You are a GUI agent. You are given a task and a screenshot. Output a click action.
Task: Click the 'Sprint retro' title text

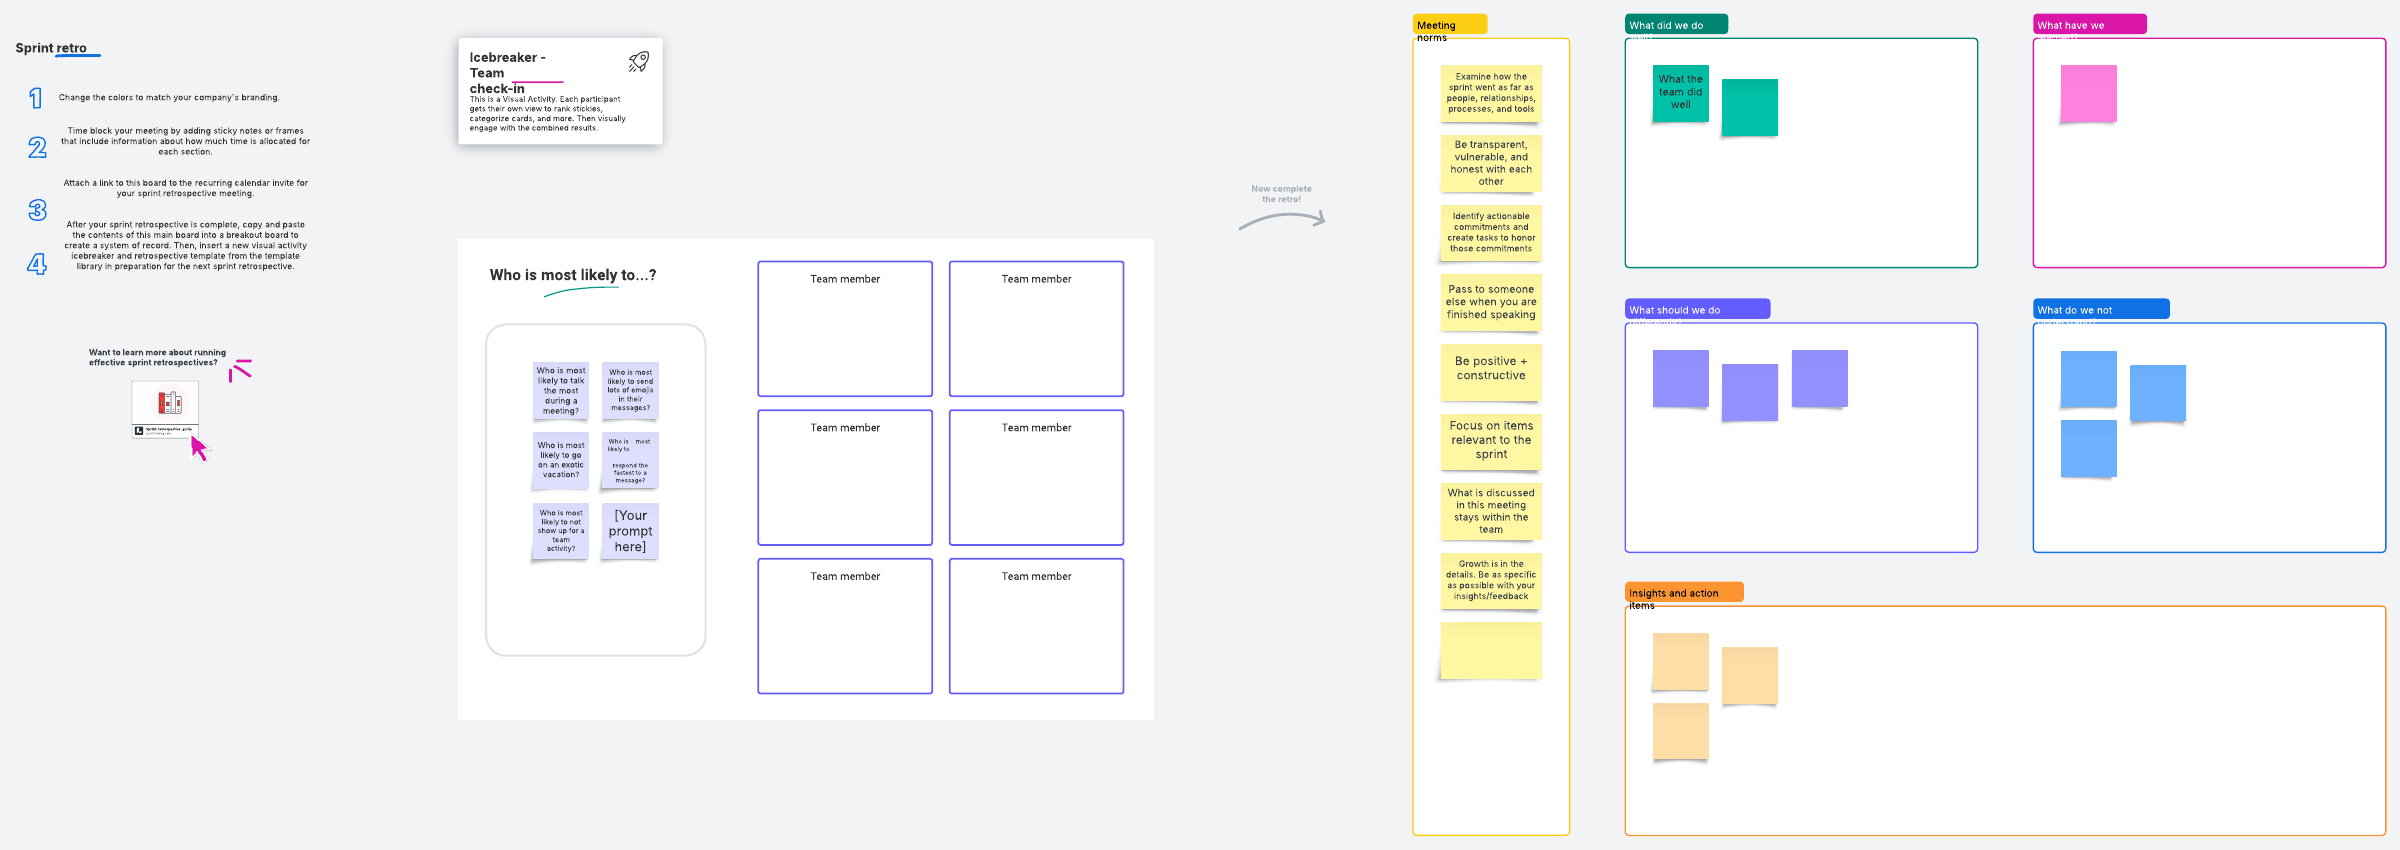[51, 48]
